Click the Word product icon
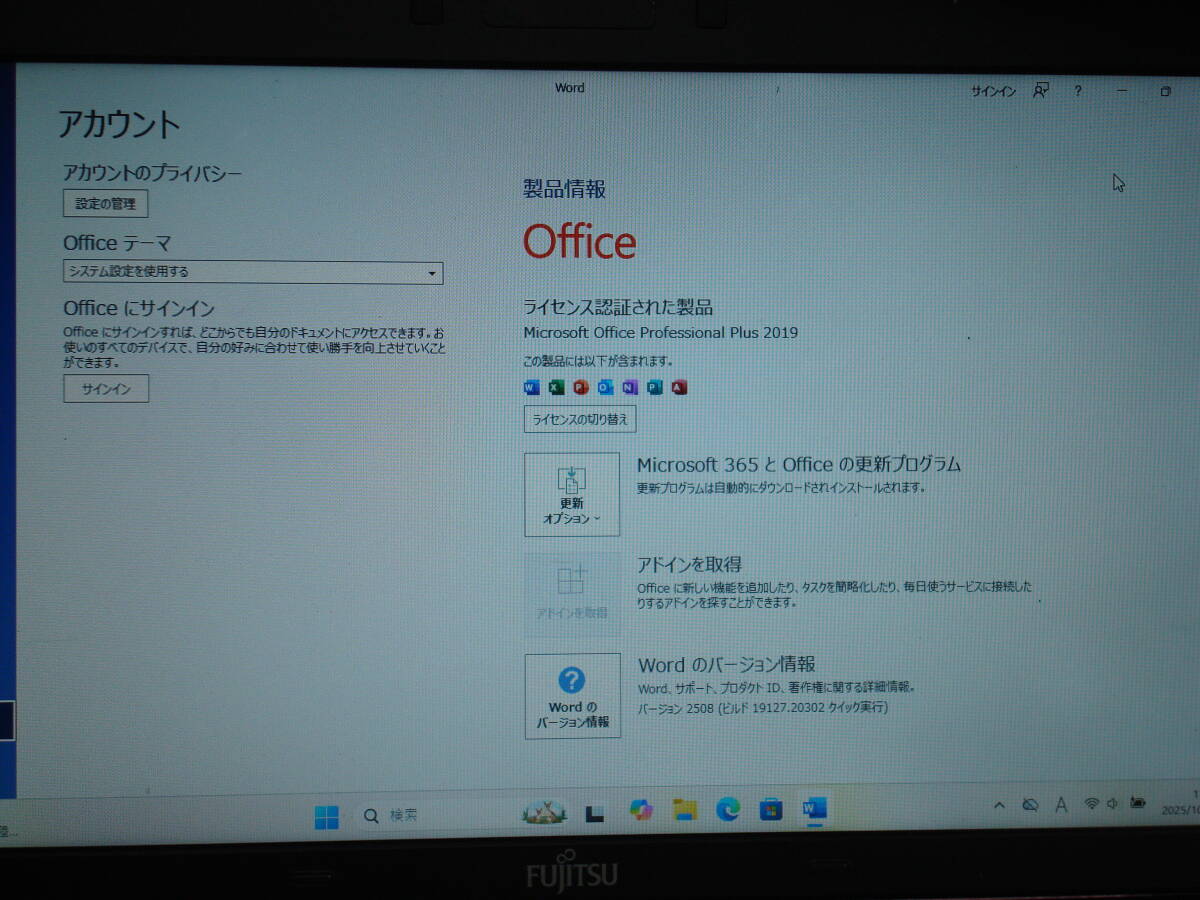1200x900 pixels. [x=531, y=387]
